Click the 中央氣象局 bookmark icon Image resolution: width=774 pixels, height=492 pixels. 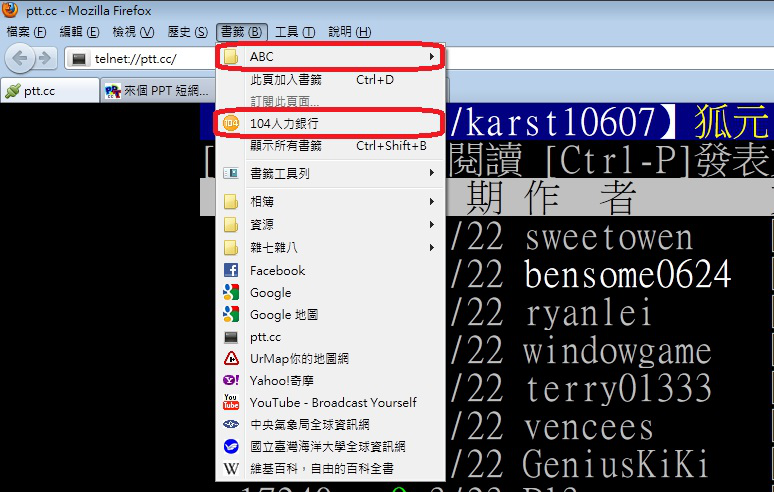tap(231, 424)
